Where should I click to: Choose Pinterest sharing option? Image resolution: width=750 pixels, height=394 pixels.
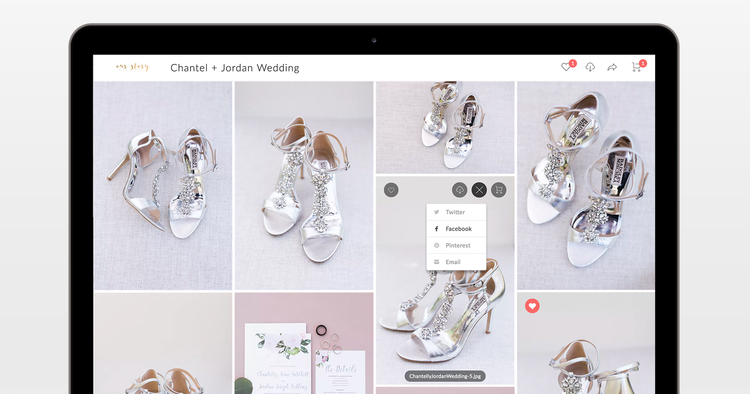click(456, 245)
